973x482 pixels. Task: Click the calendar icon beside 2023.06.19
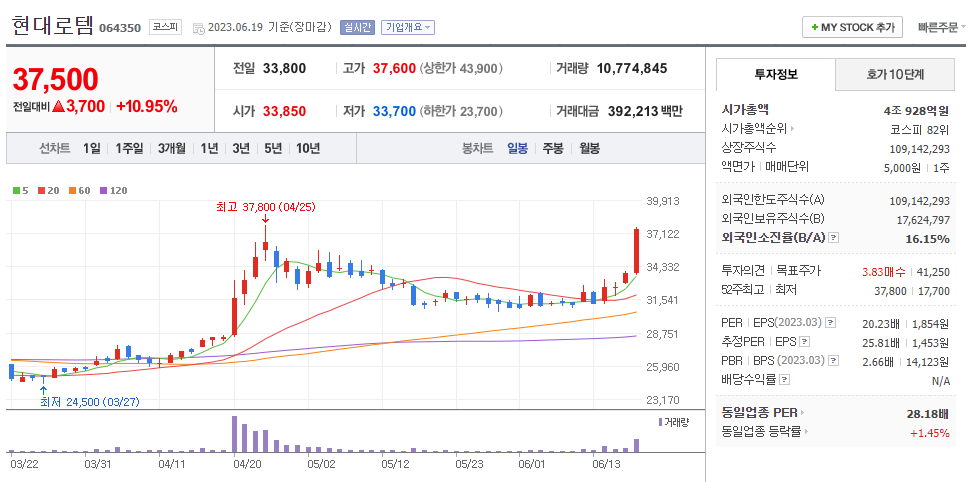[x=199, y=28]
